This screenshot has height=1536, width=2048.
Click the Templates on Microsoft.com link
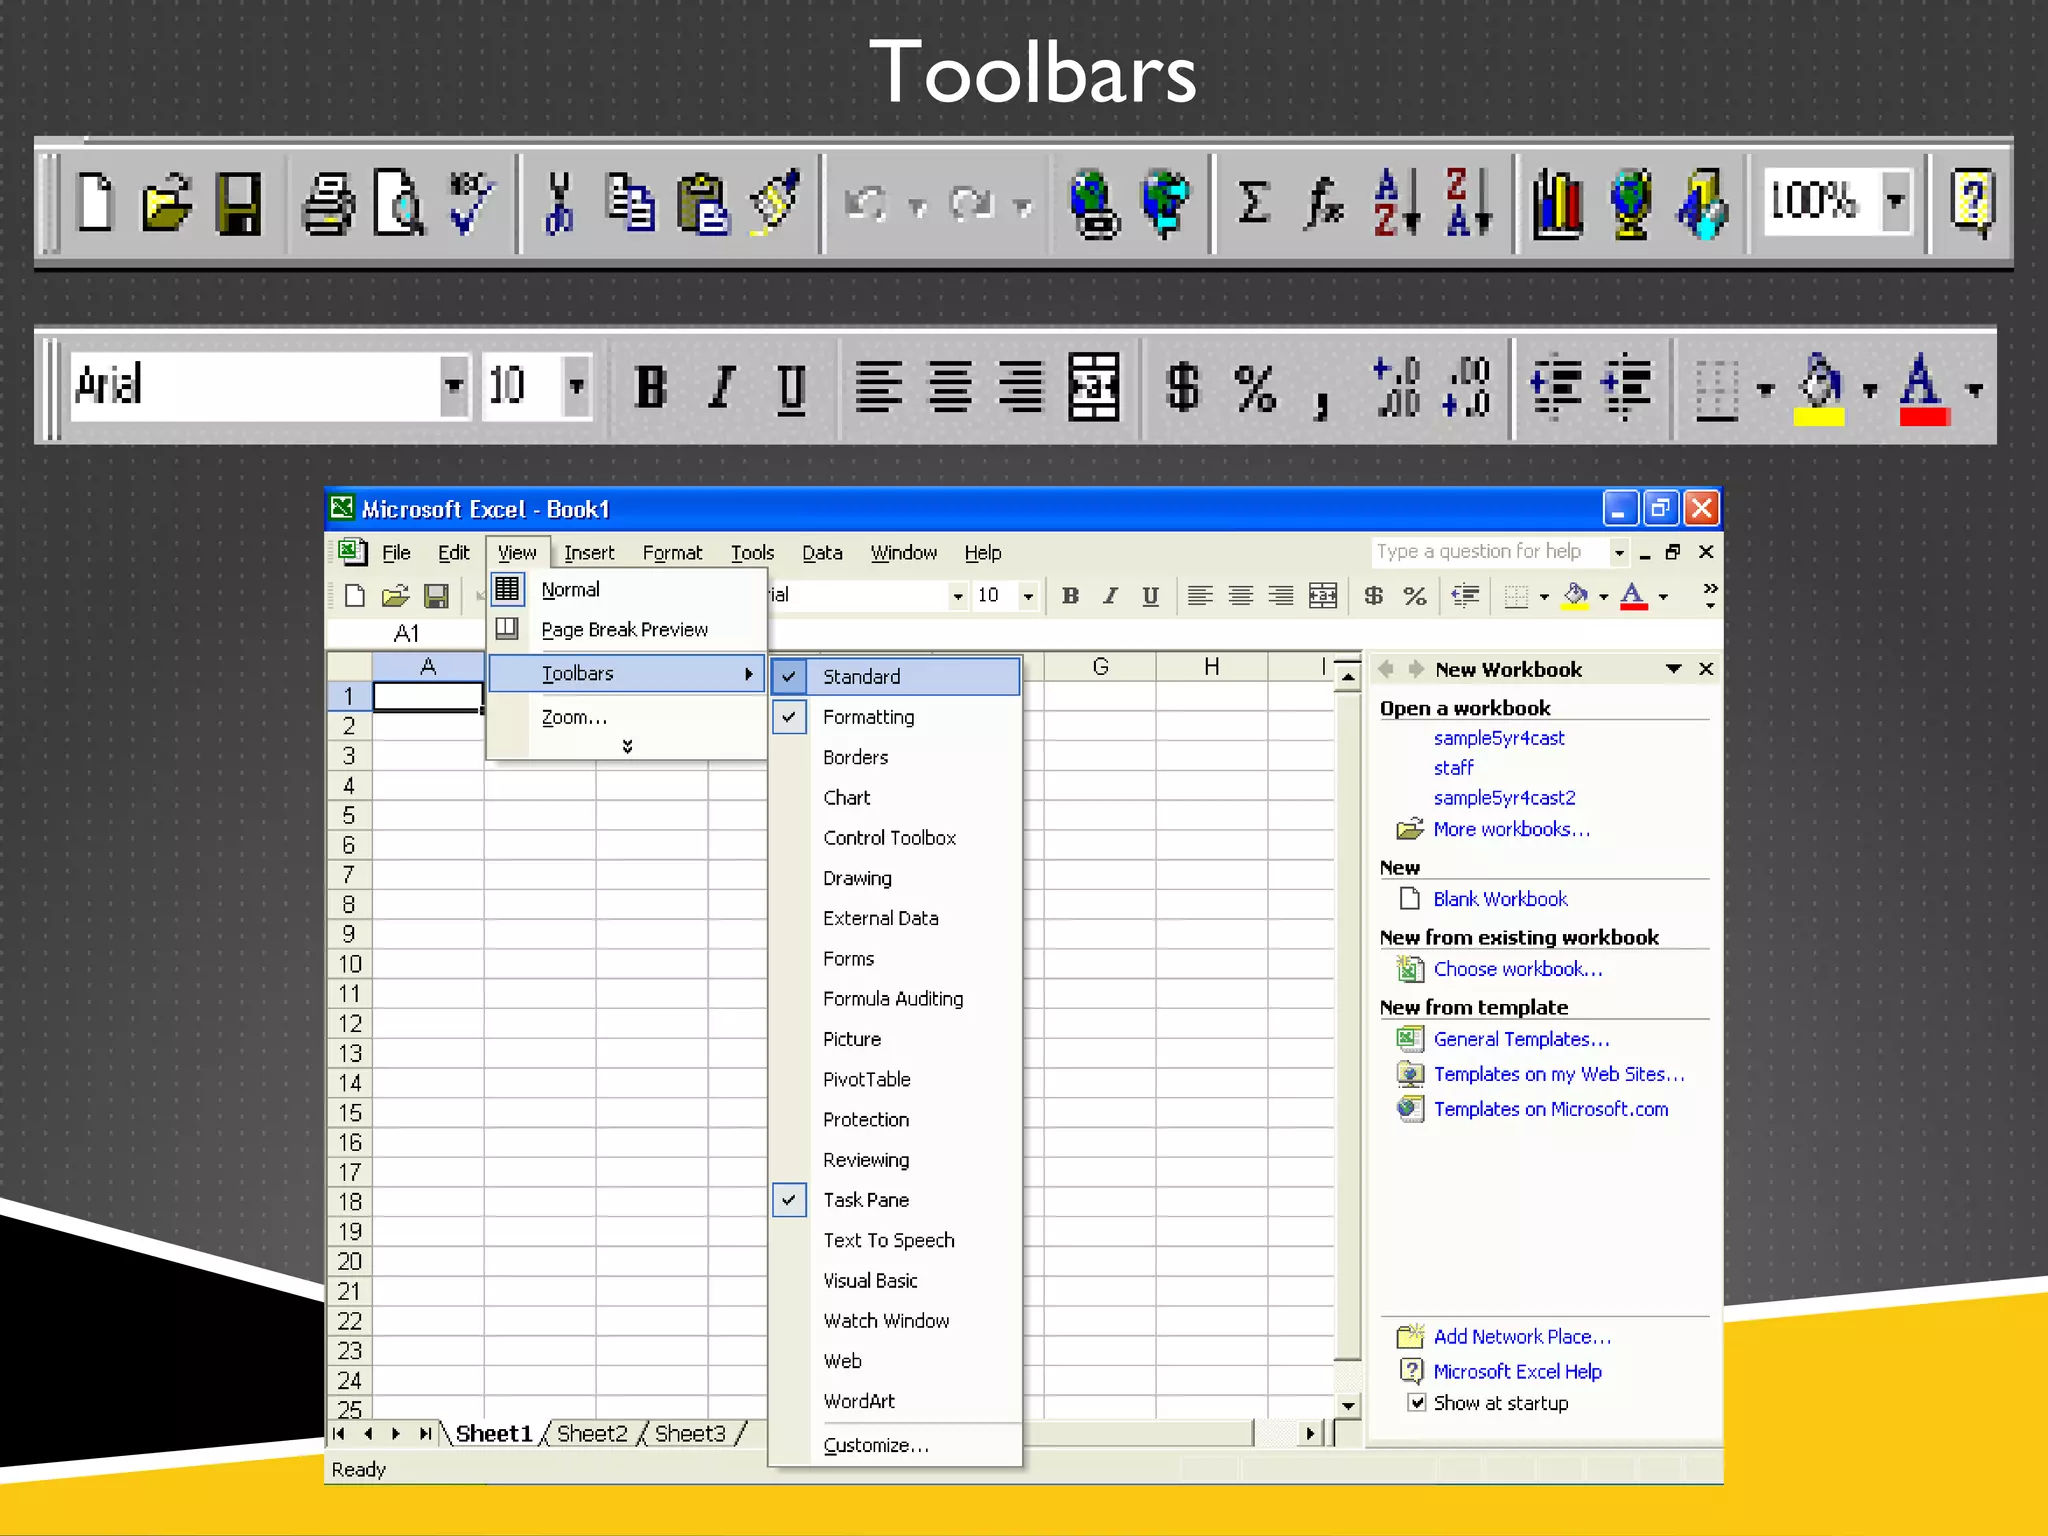(1551, 1109)
